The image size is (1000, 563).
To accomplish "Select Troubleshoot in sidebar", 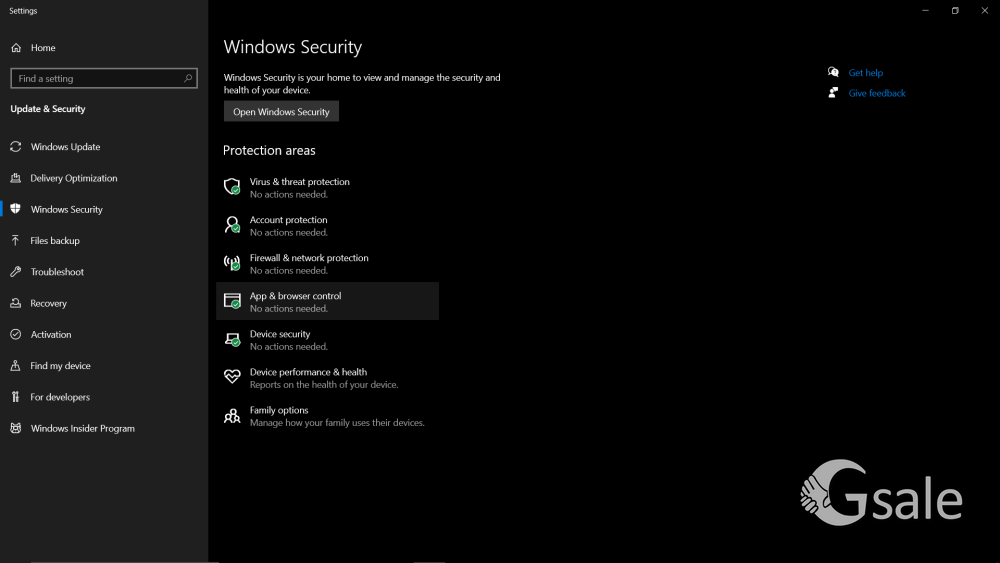I will [x=57, y=272].
